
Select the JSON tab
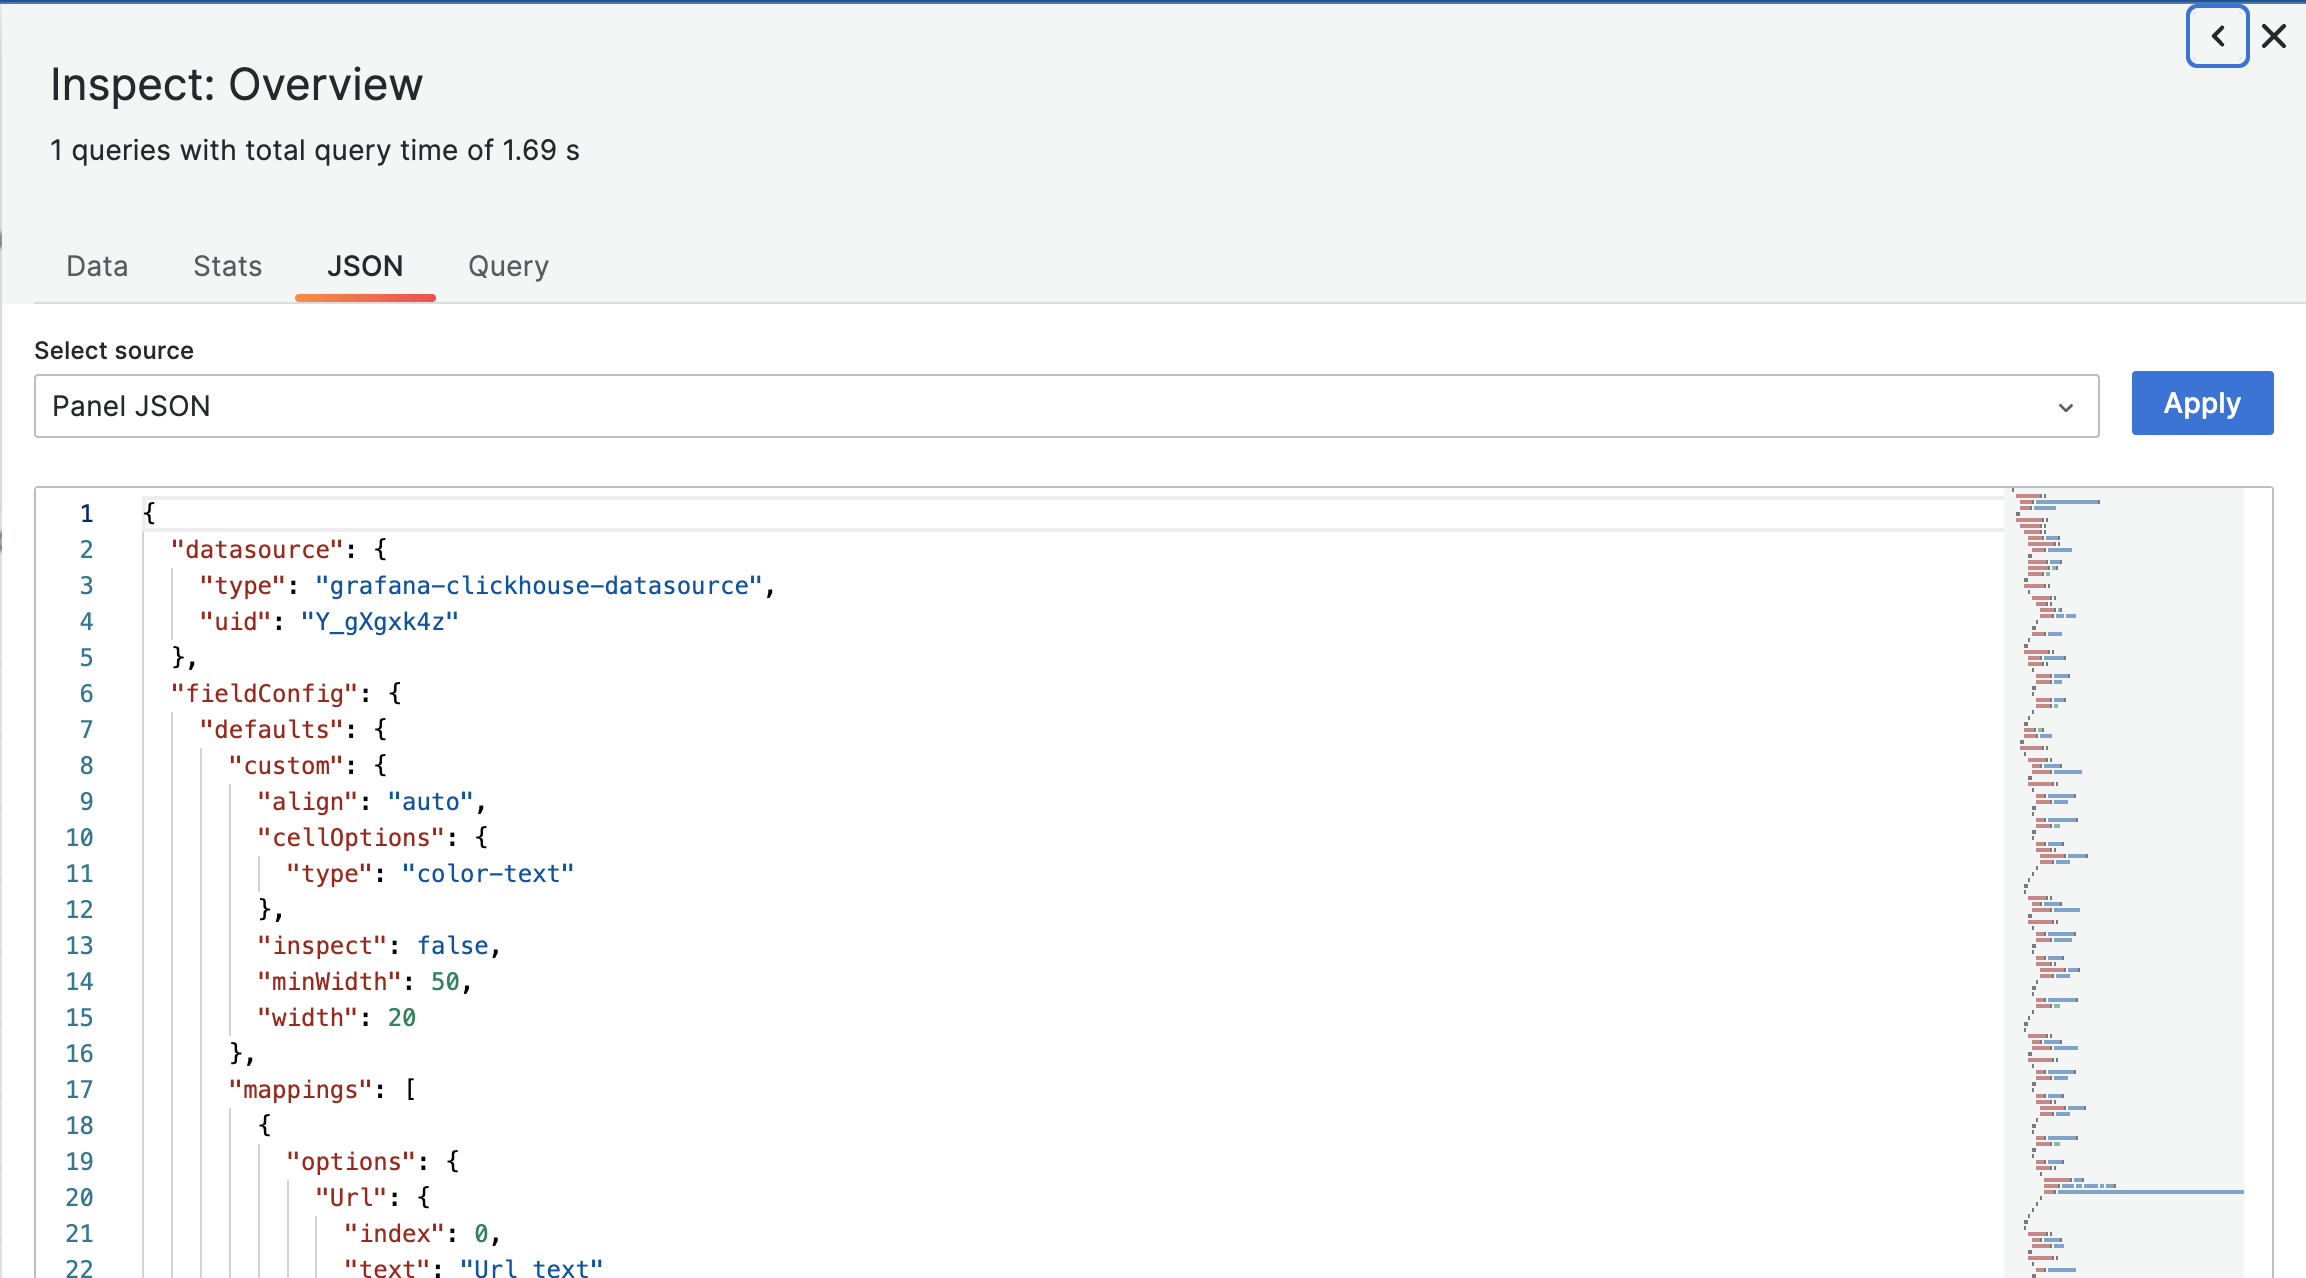click(x=364, y=266)
